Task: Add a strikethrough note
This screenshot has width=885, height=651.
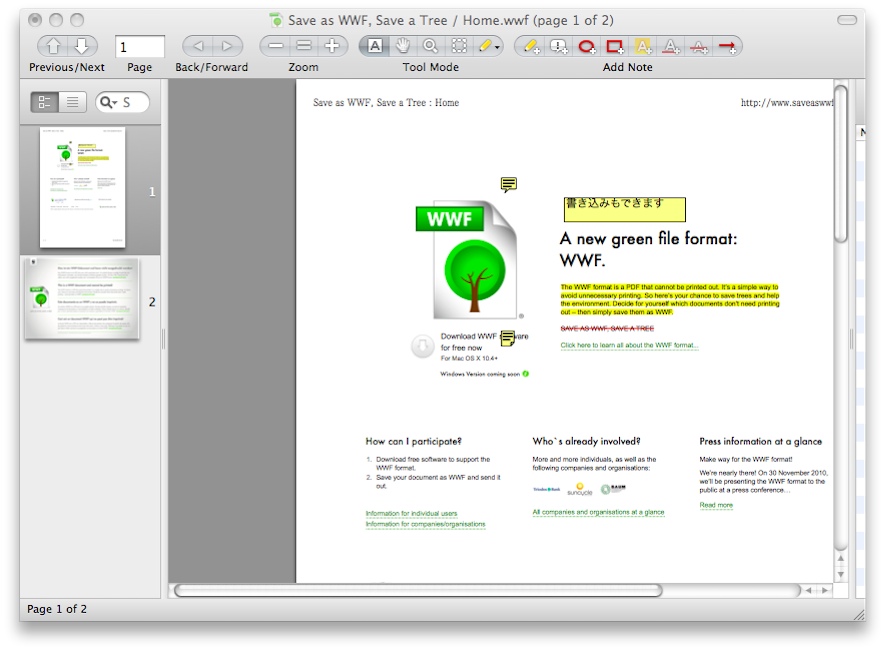Action: tap(699, 46)
